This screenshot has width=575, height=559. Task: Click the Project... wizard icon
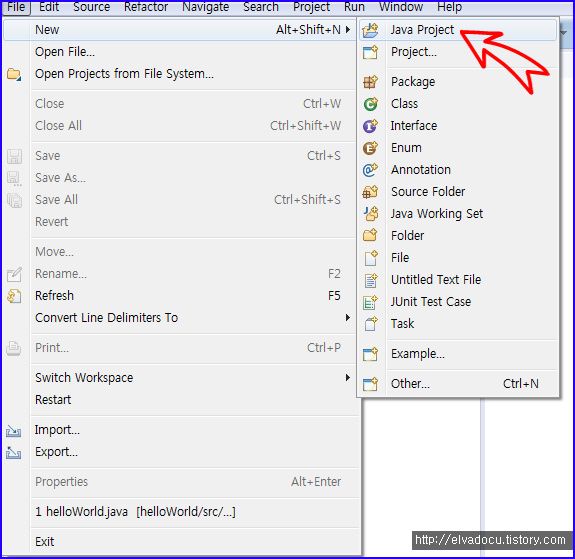click(x=370, y=52)
